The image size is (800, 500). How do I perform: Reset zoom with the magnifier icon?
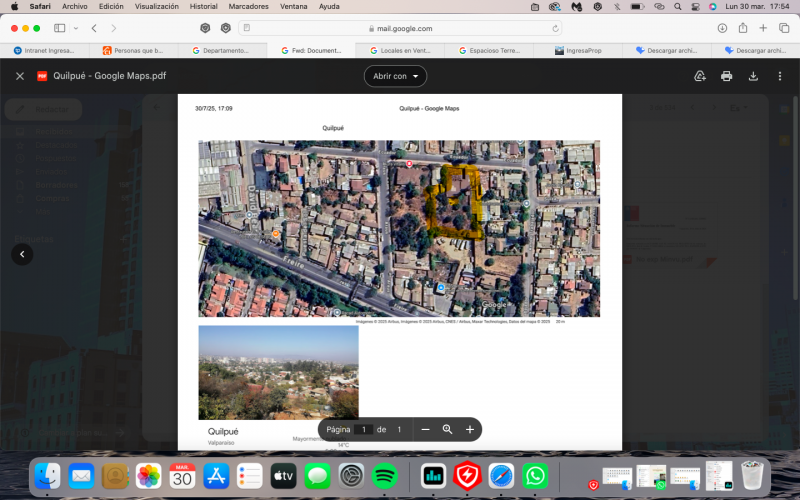coord(447,429)
